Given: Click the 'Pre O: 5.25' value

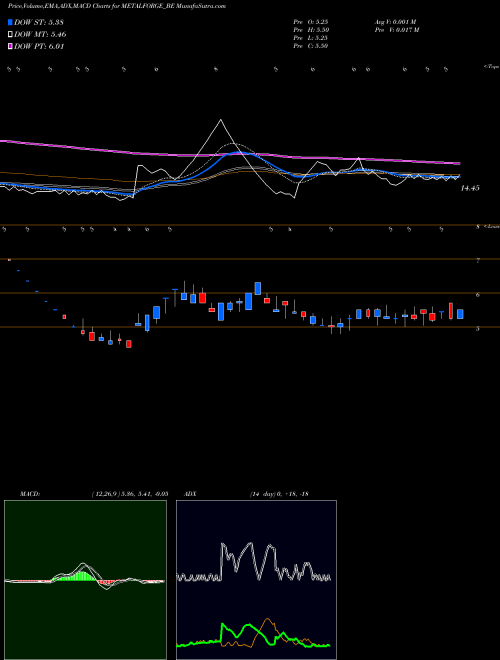Looking at the screenshot, I should tap(311, 22).
